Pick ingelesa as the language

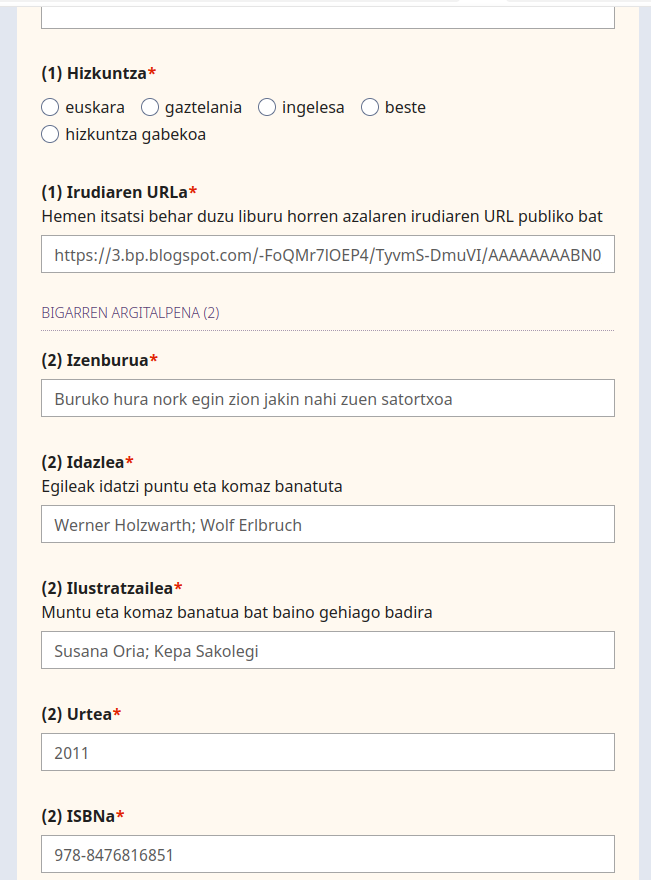267,107
